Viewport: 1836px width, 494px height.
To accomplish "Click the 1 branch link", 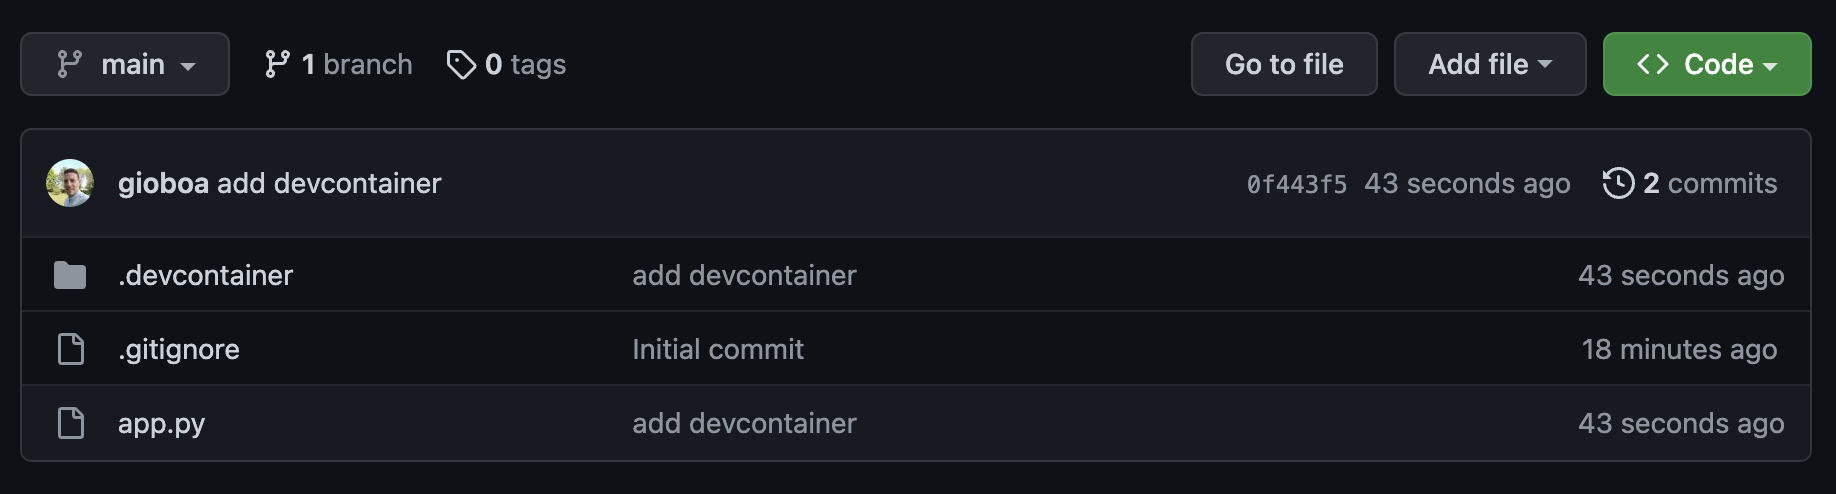I will (356, 65).
